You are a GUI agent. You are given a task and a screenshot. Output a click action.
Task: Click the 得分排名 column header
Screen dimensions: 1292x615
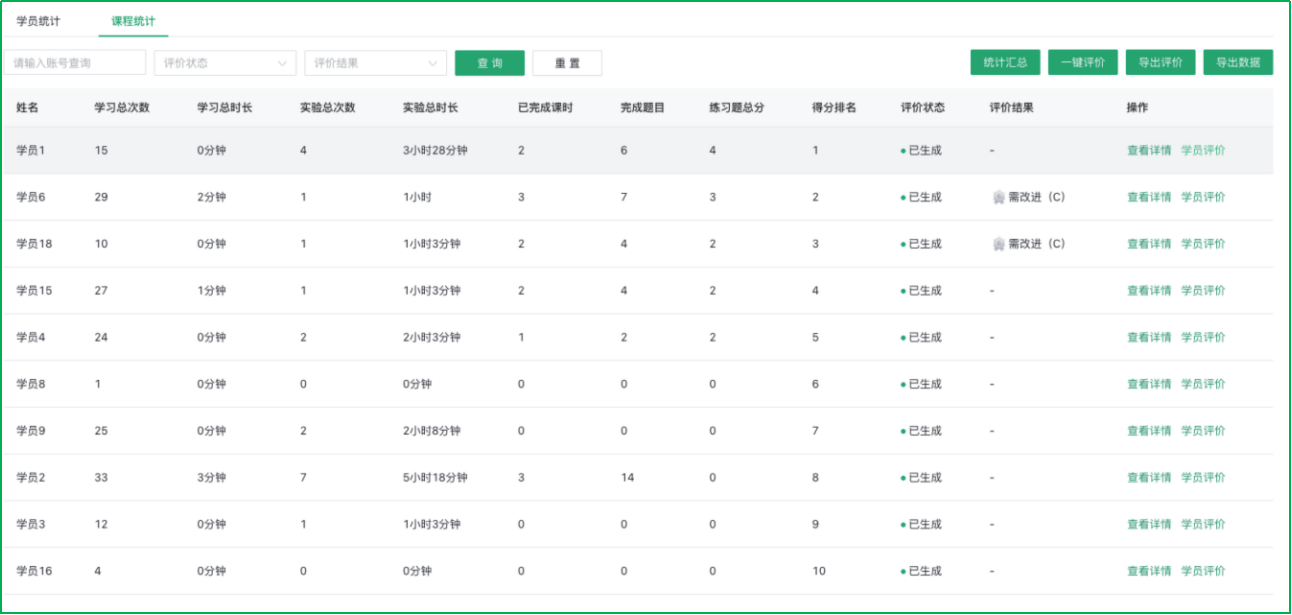point(833,107)
